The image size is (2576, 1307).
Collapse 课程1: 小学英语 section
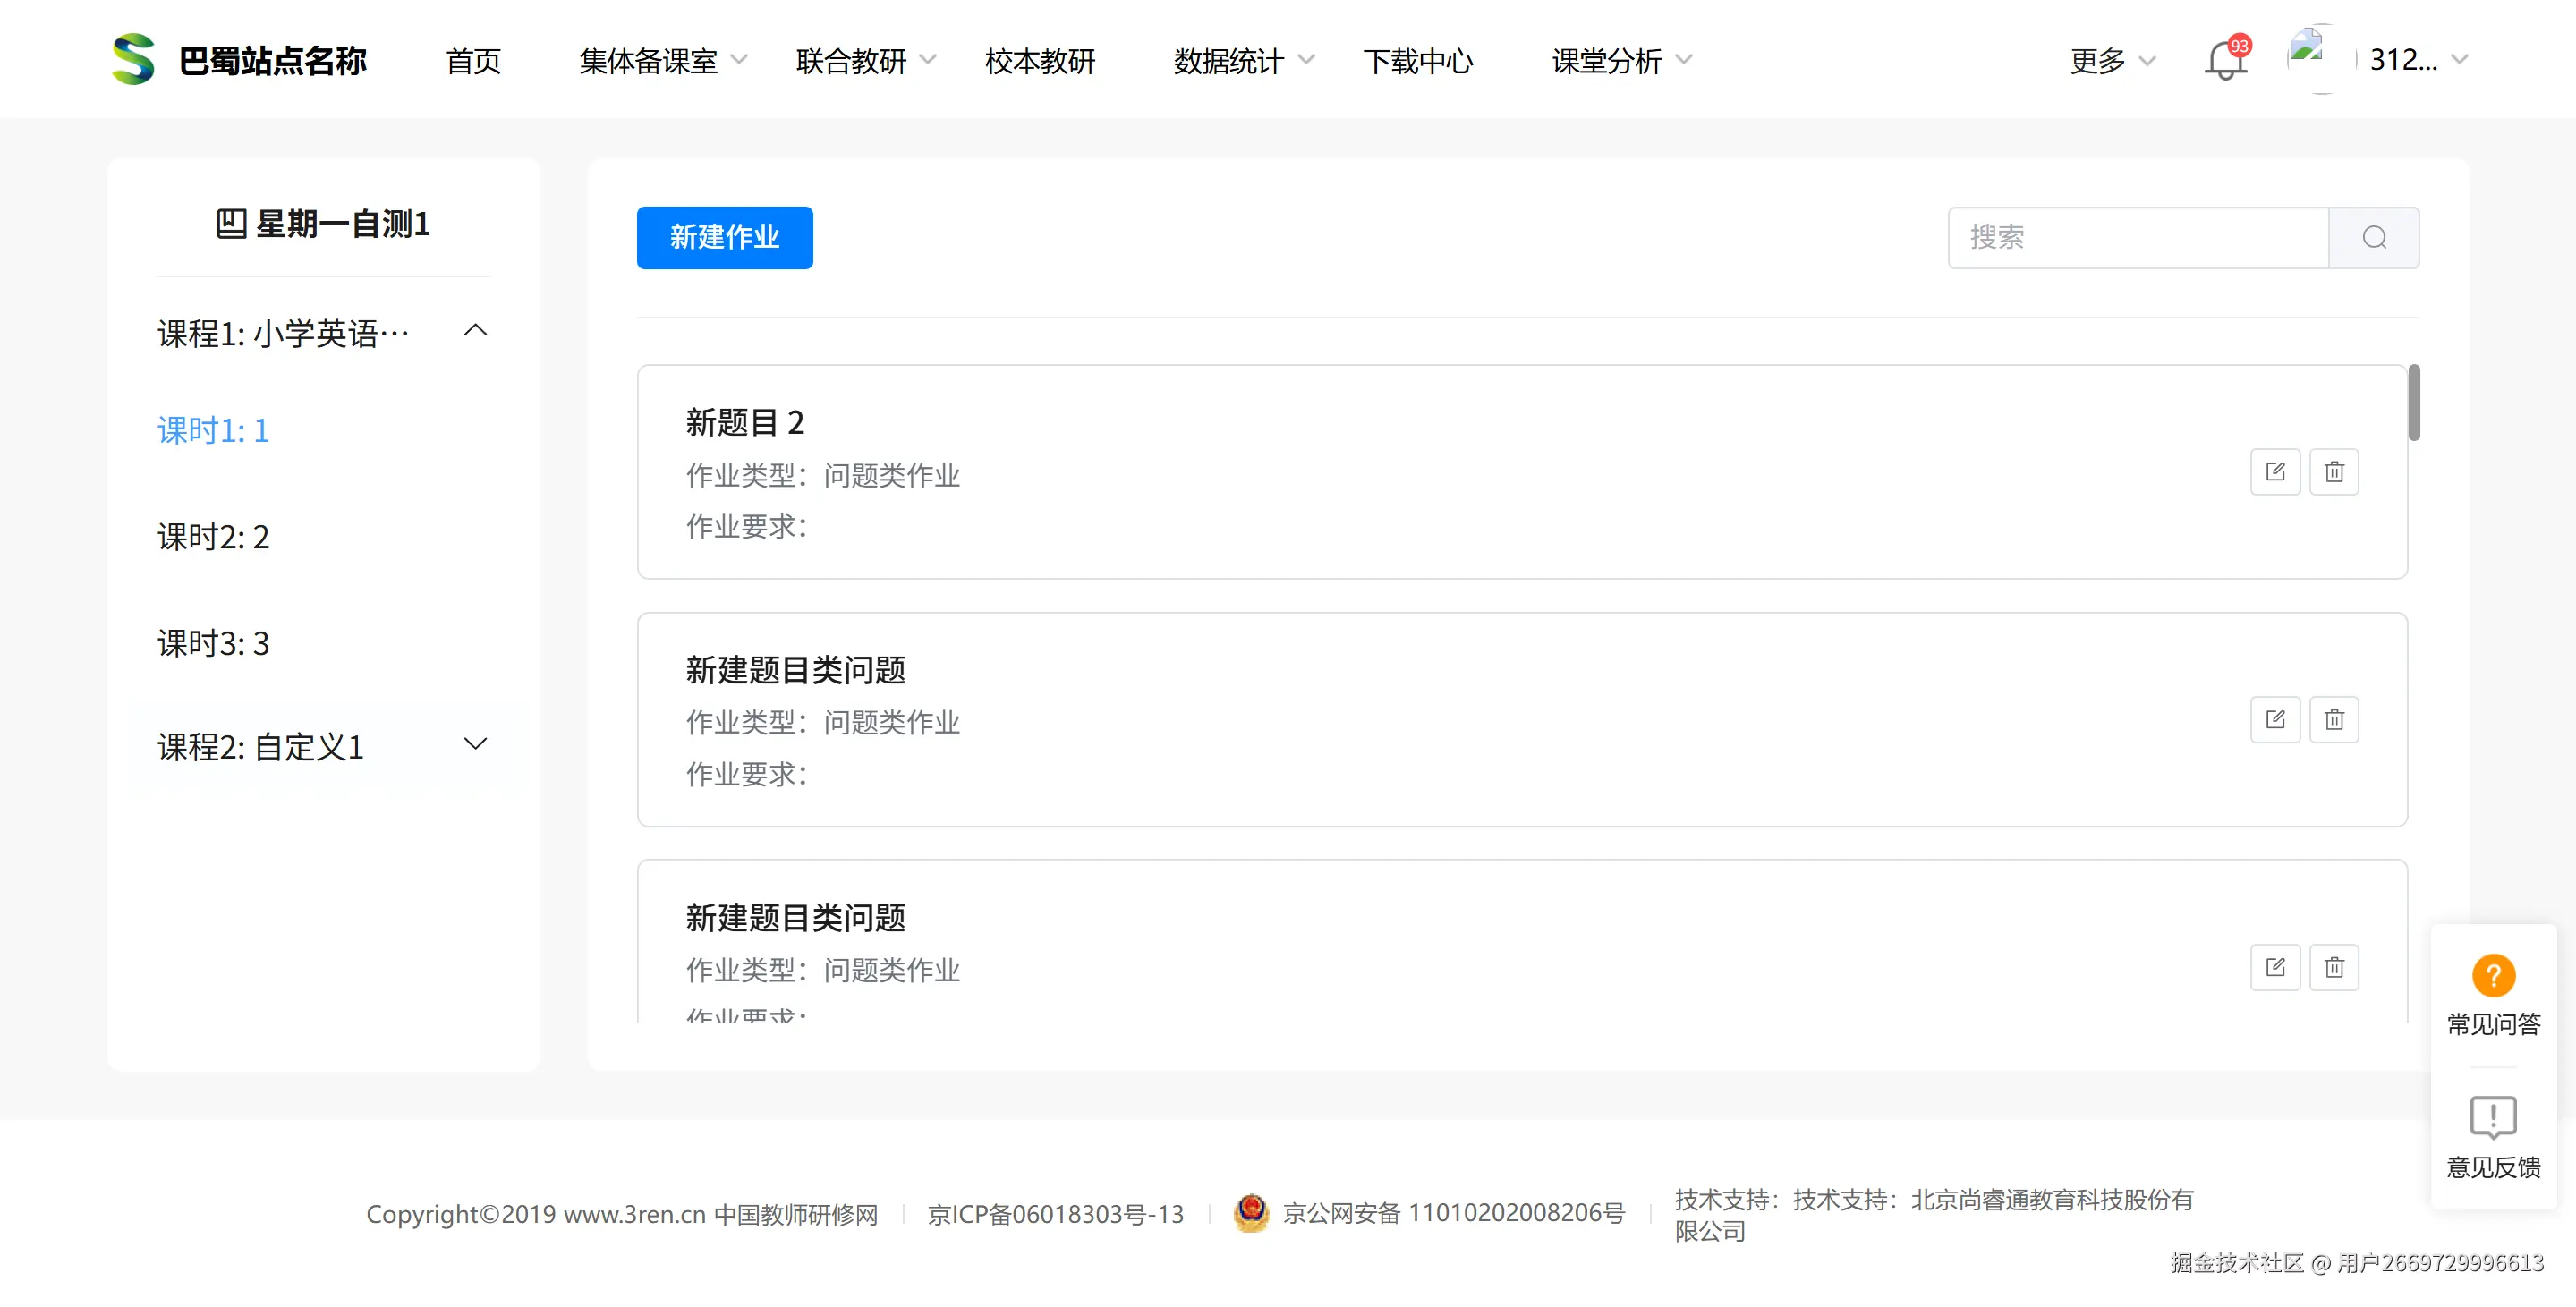476,331
